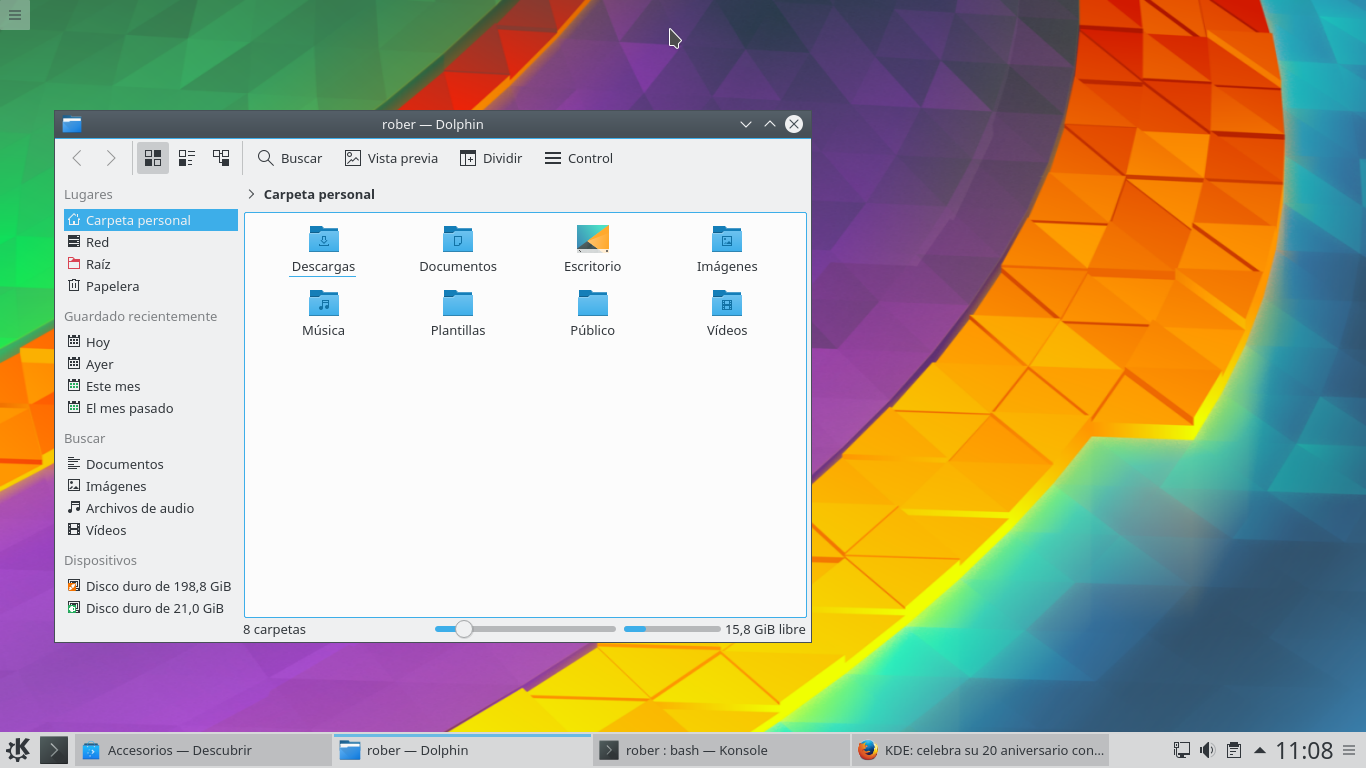Click the 8 carpetas status text
This screenshot has width=1366, height=768.
(274, 629)
